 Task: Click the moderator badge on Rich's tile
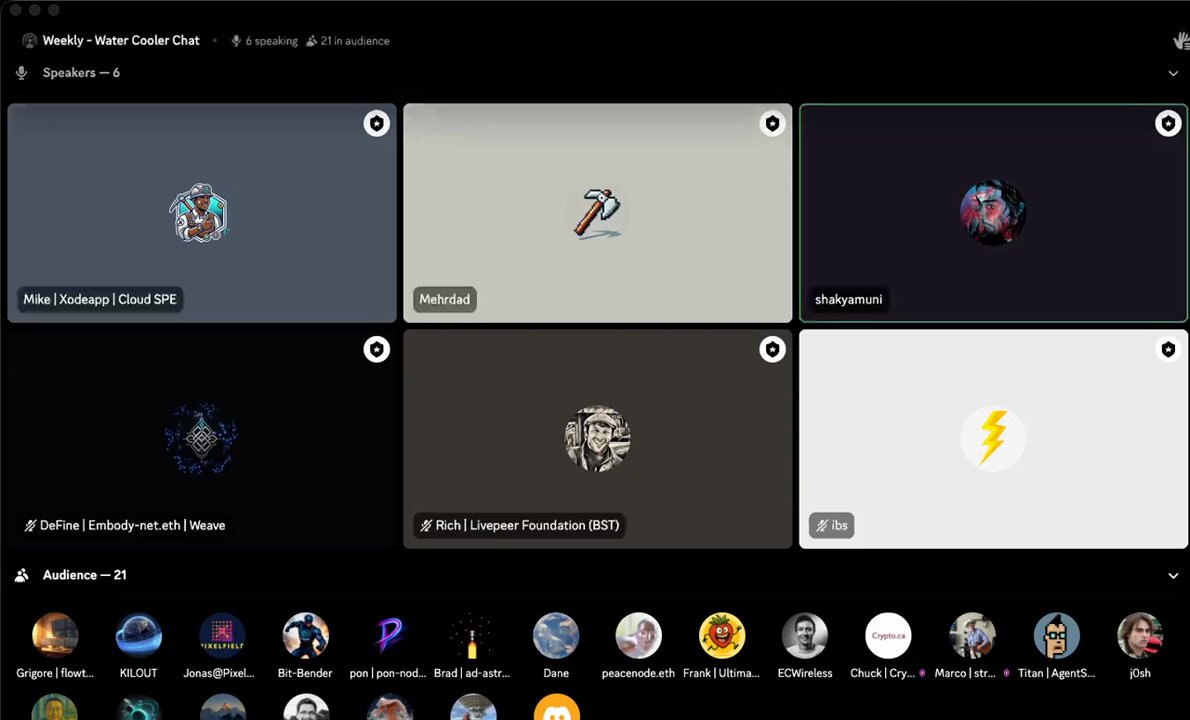click(x=773, y=349)
